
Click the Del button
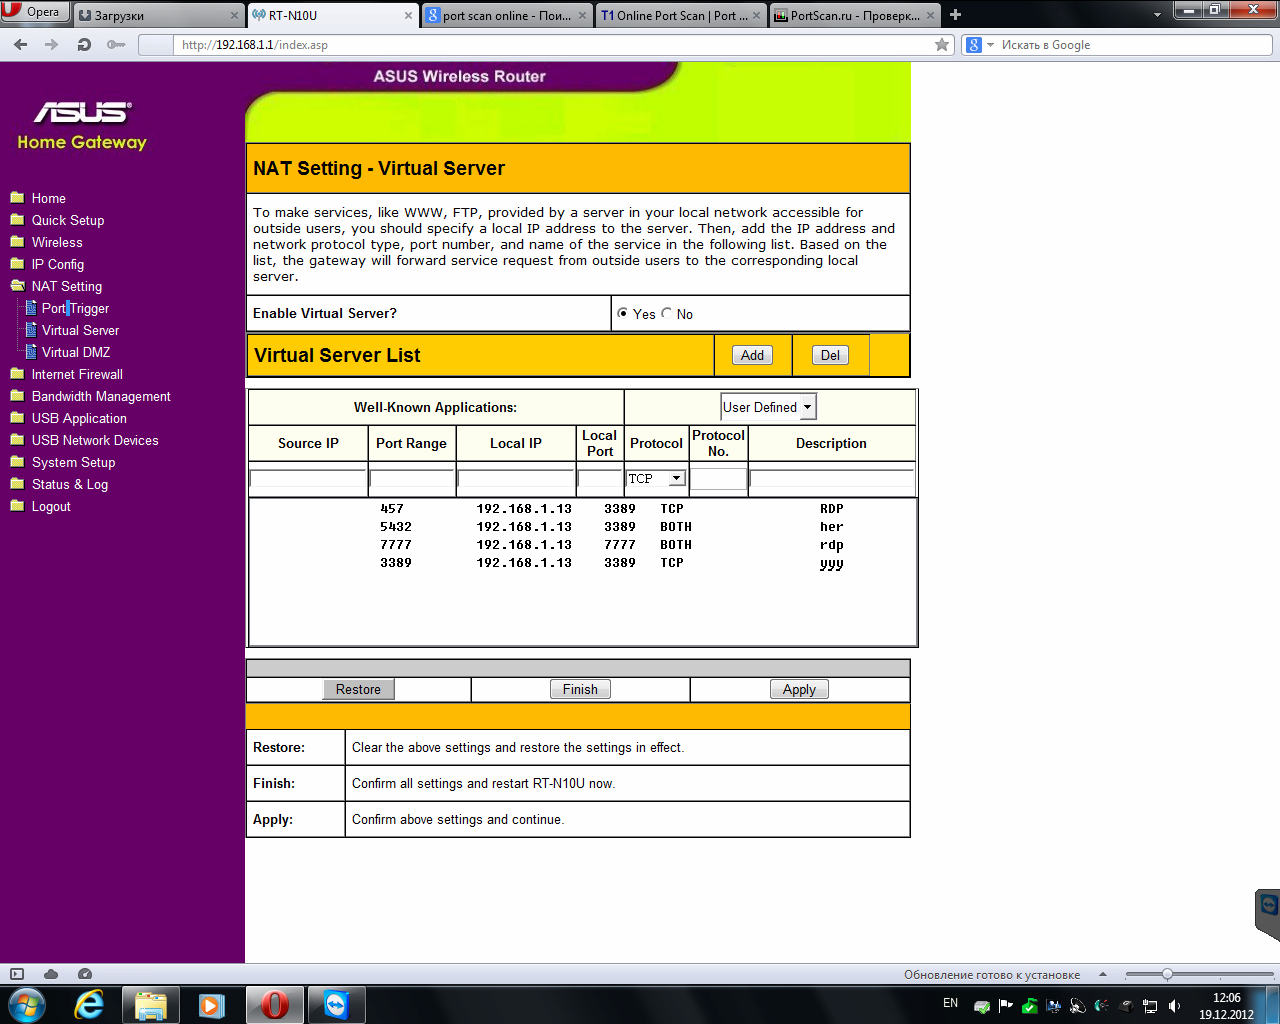pyautogui.click(x=830, y=355)
